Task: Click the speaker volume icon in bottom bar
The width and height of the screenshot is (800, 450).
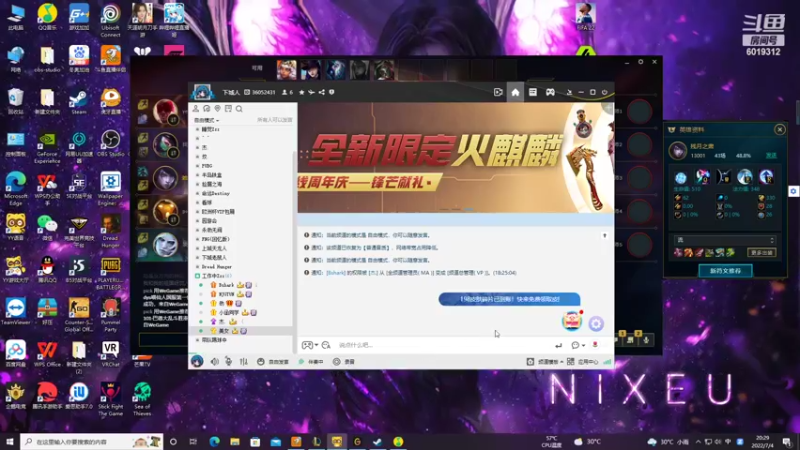Action: point(214,361)
